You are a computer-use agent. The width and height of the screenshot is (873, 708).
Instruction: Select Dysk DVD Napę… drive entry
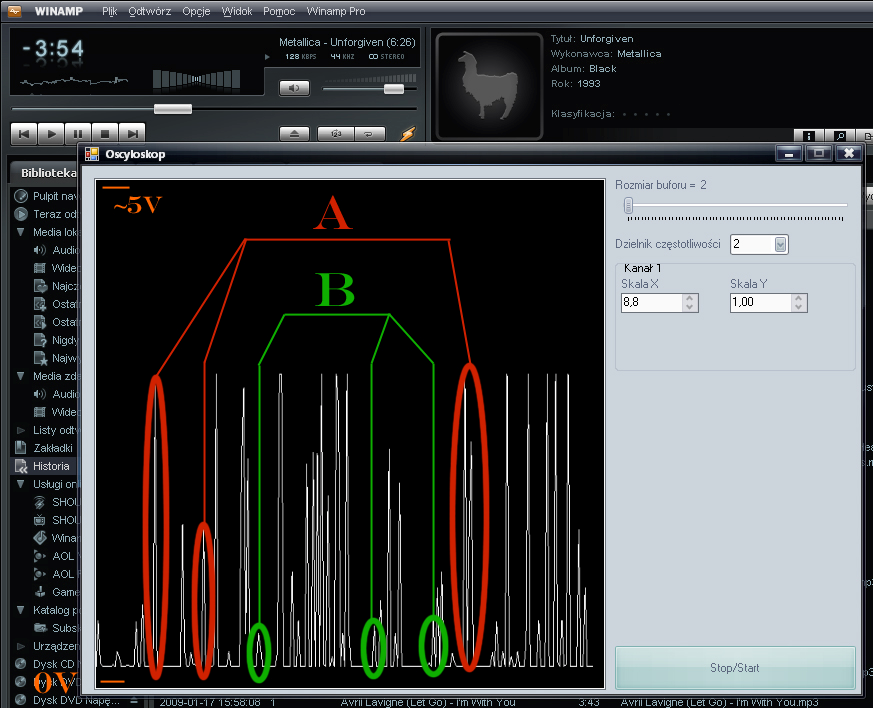click(x=67, y=700)
